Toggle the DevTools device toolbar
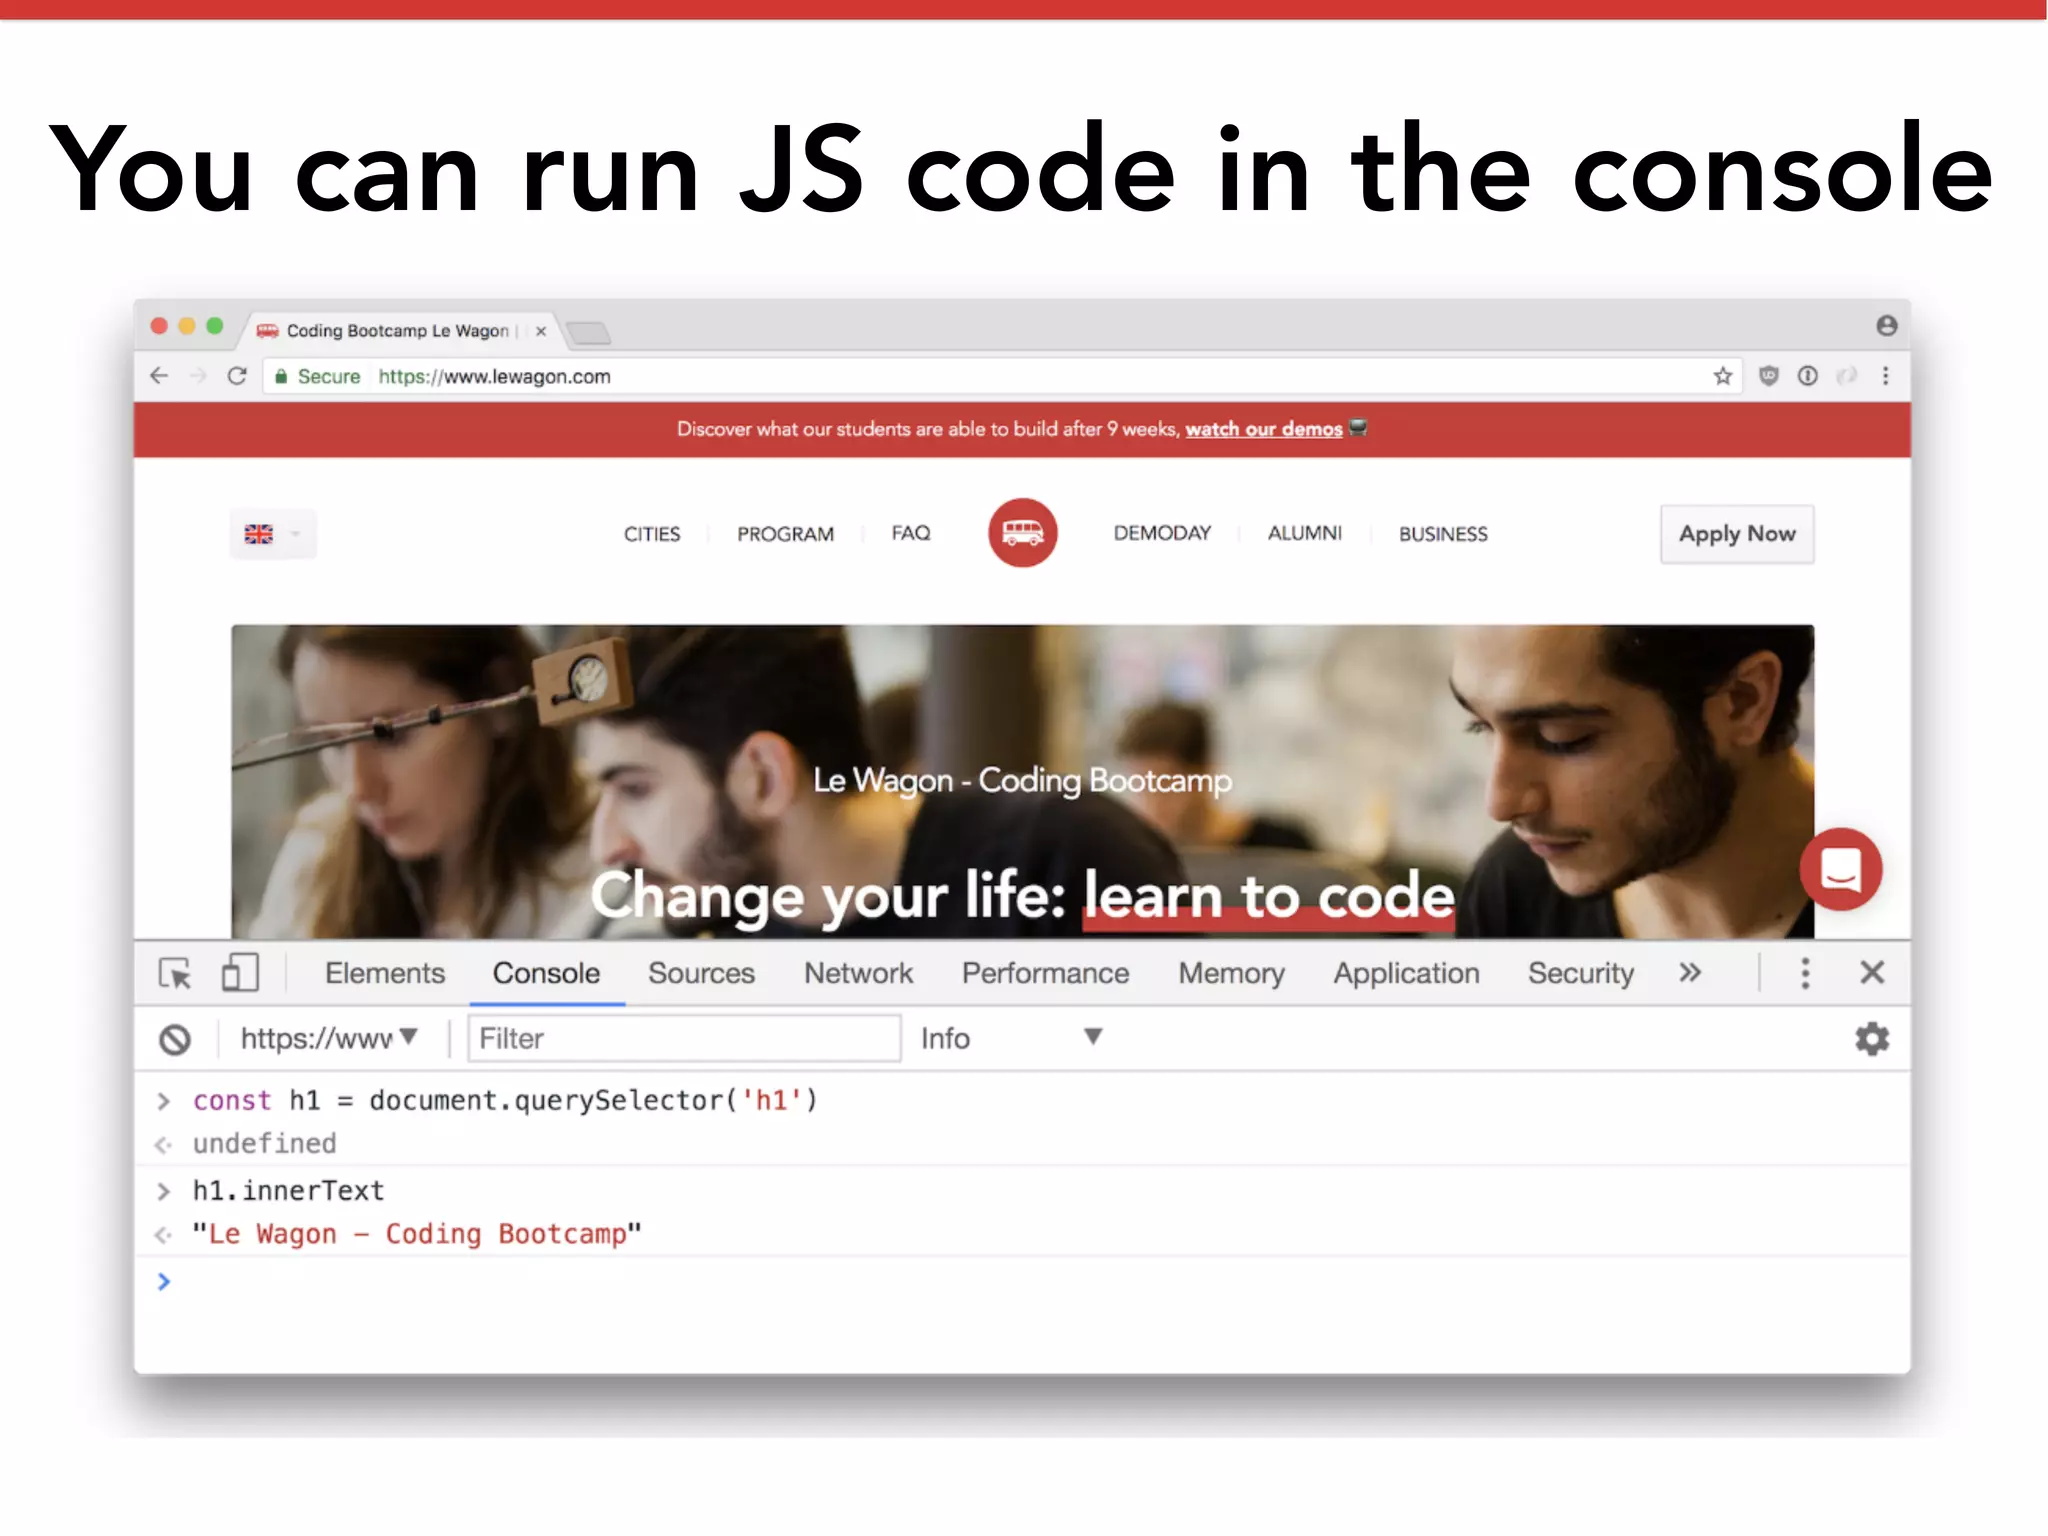Viewport: 2048px width, 1536px height. point(240,972)
